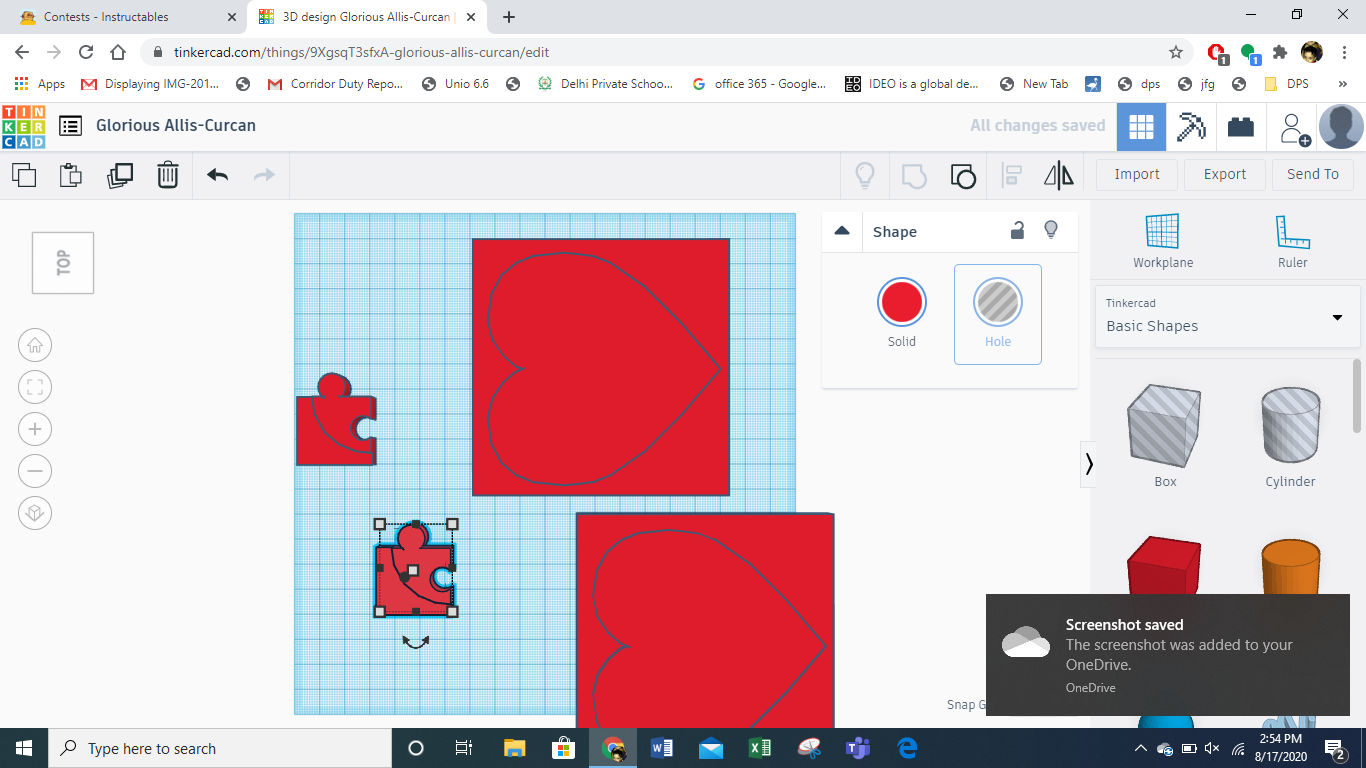1366x768 pixels.
Task: Open a new browser tab
Action: 509,17
